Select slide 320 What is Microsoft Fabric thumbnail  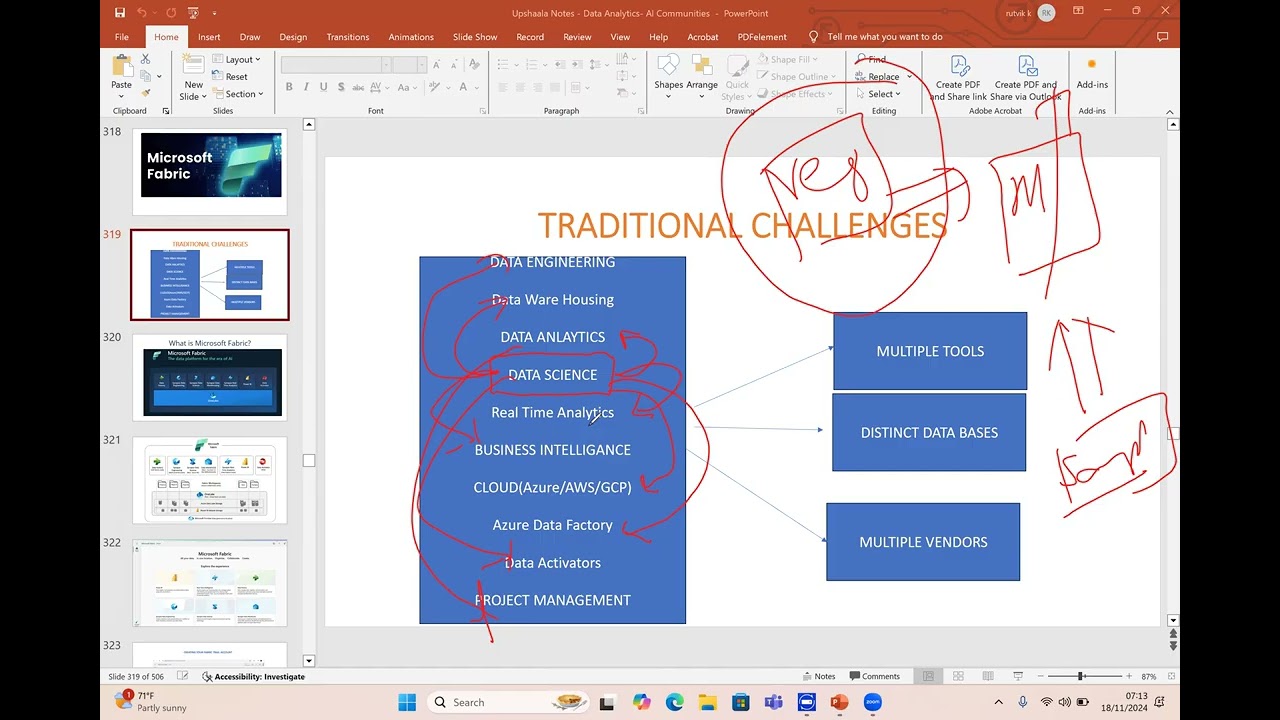click(x=210, y=377)
